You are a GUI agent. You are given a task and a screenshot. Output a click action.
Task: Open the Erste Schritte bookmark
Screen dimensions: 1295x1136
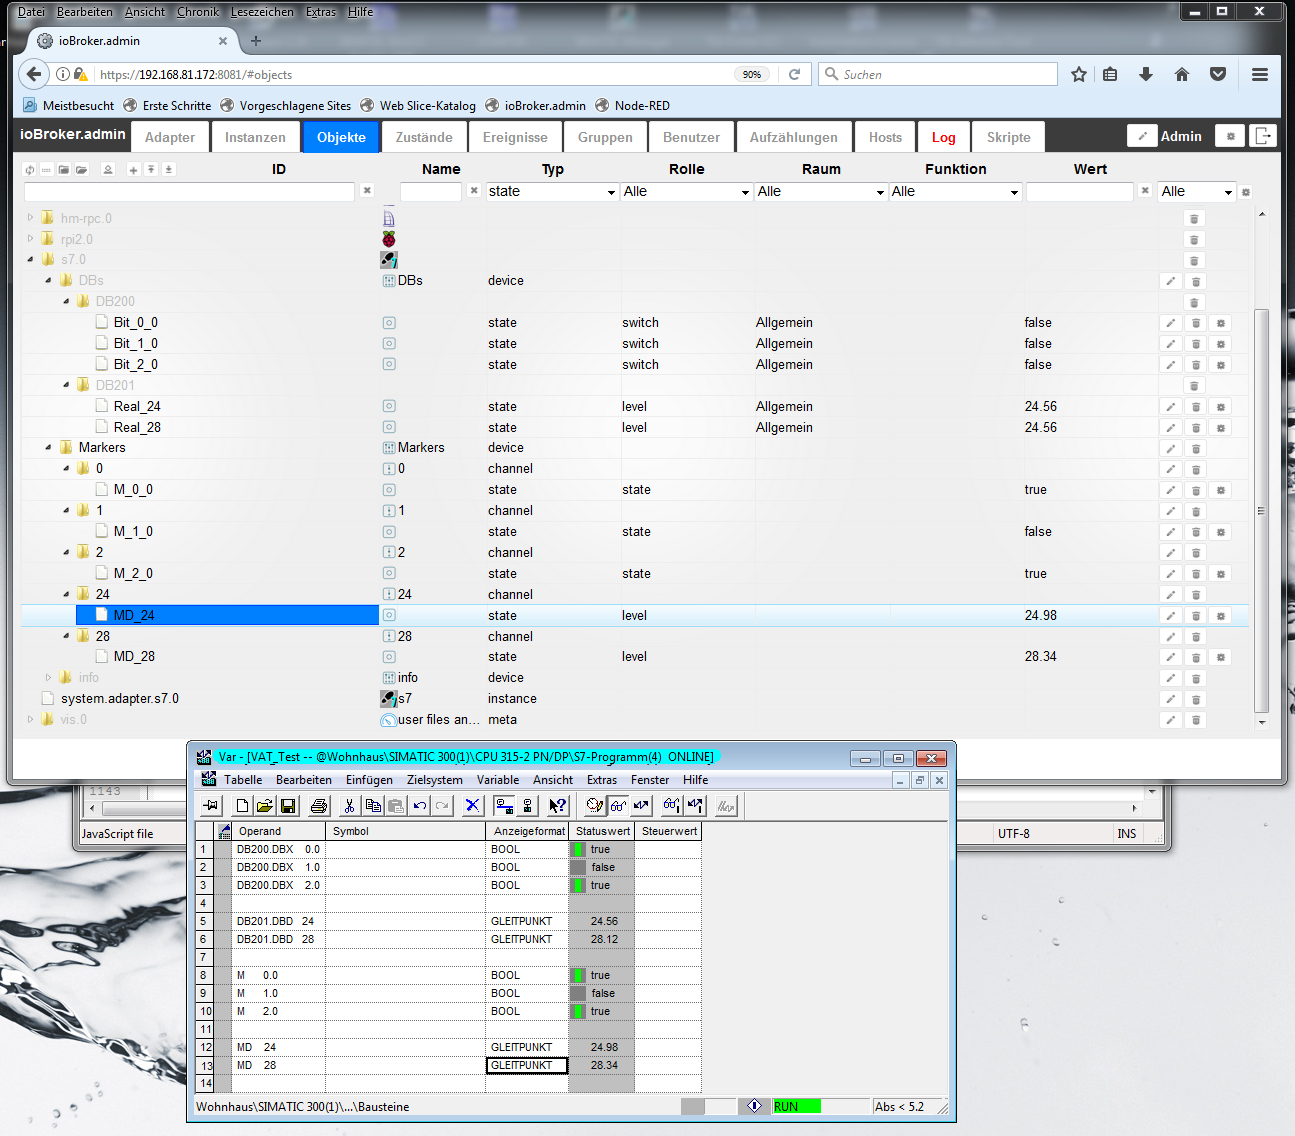coord(166,105)
